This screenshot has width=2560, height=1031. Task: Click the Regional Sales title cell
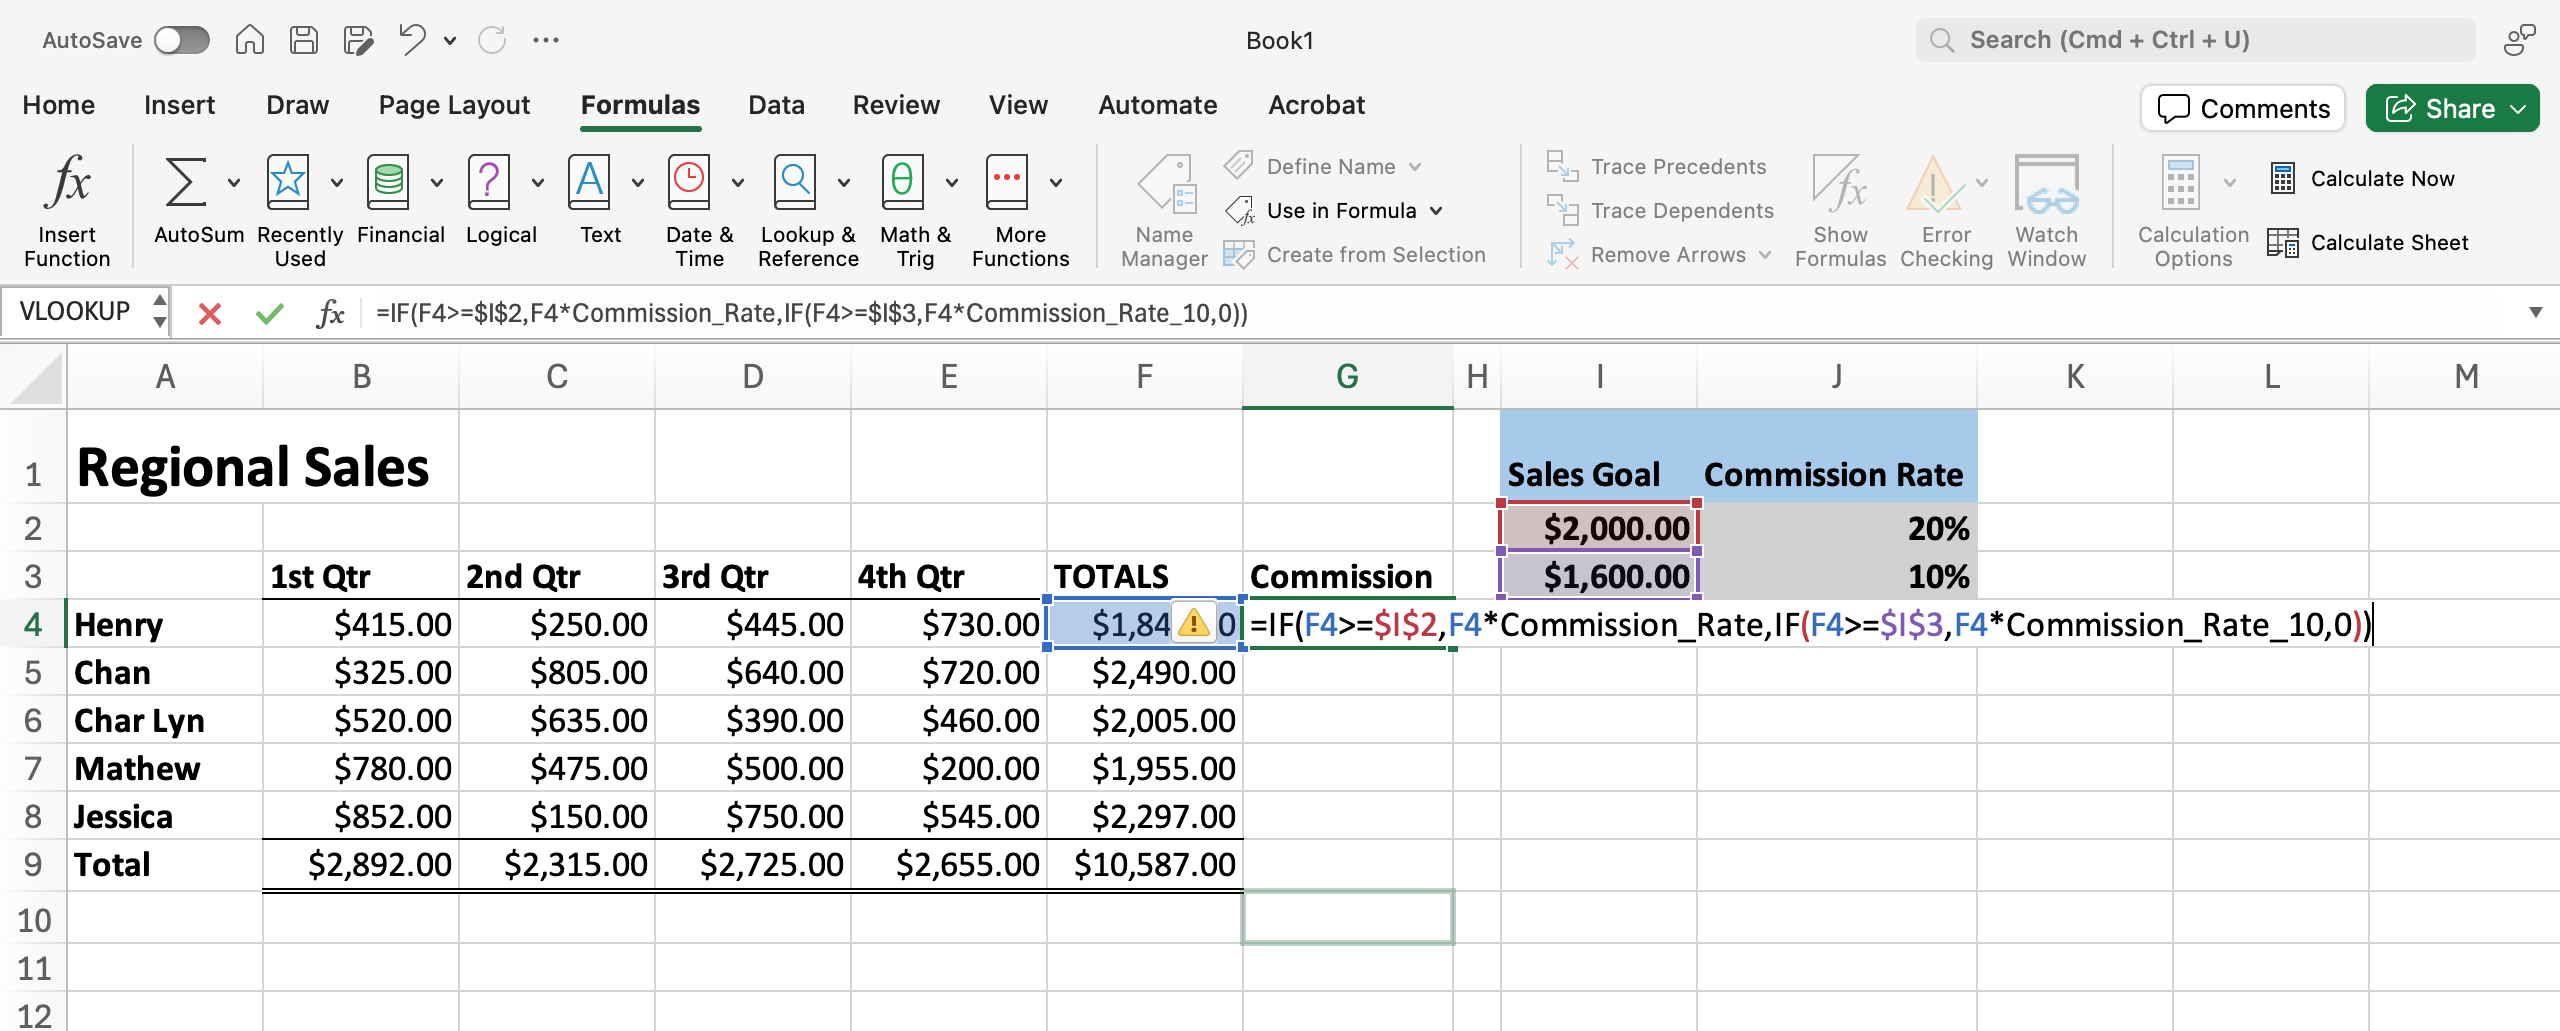tap(253, 466)
